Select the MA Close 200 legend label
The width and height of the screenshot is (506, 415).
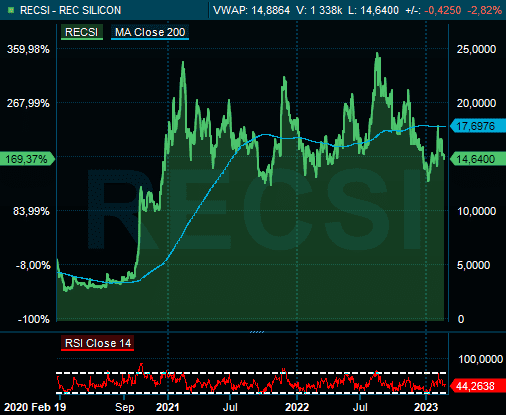click(150, 32)
